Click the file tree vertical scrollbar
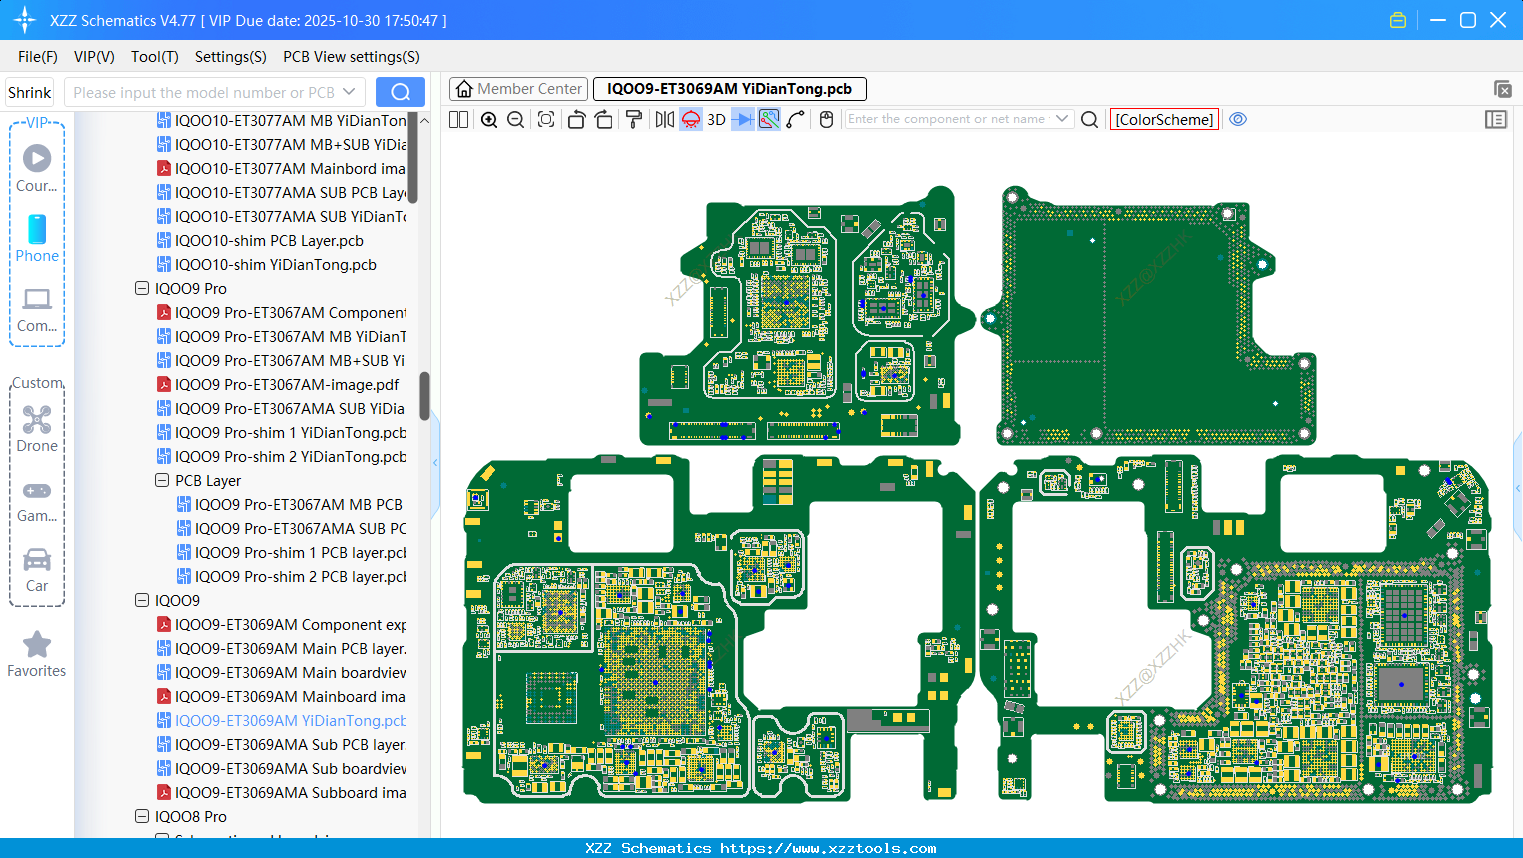The height and width of the screenshot is (858, 1523). coord(424,397)
